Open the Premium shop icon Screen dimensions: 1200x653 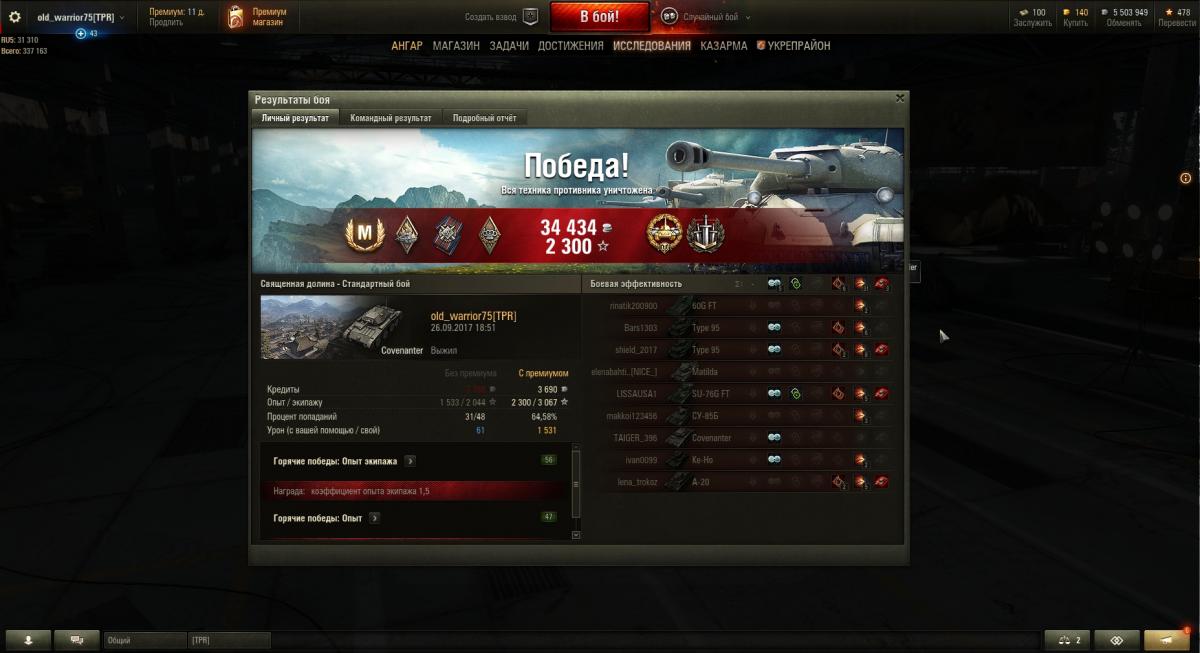tap(235, 17)
